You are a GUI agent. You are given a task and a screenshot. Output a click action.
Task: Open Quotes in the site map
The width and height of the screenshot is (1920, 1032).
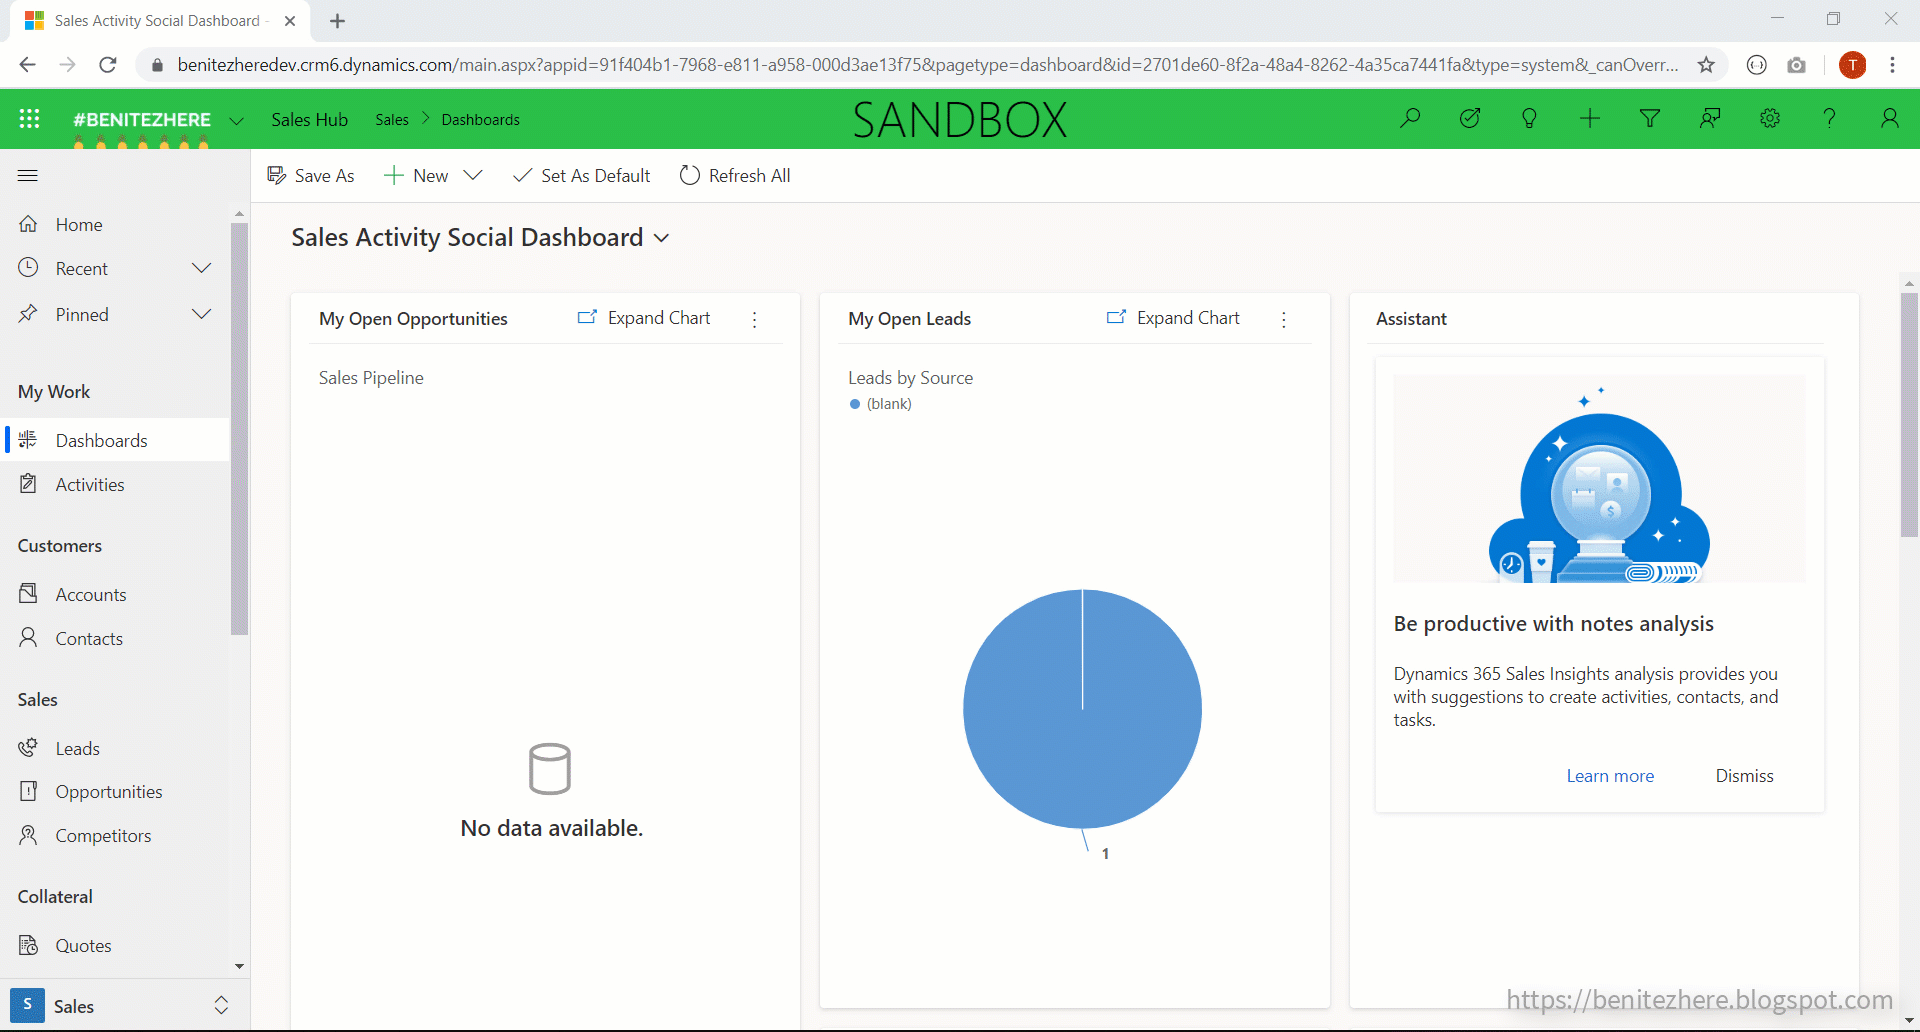[115, 946]
